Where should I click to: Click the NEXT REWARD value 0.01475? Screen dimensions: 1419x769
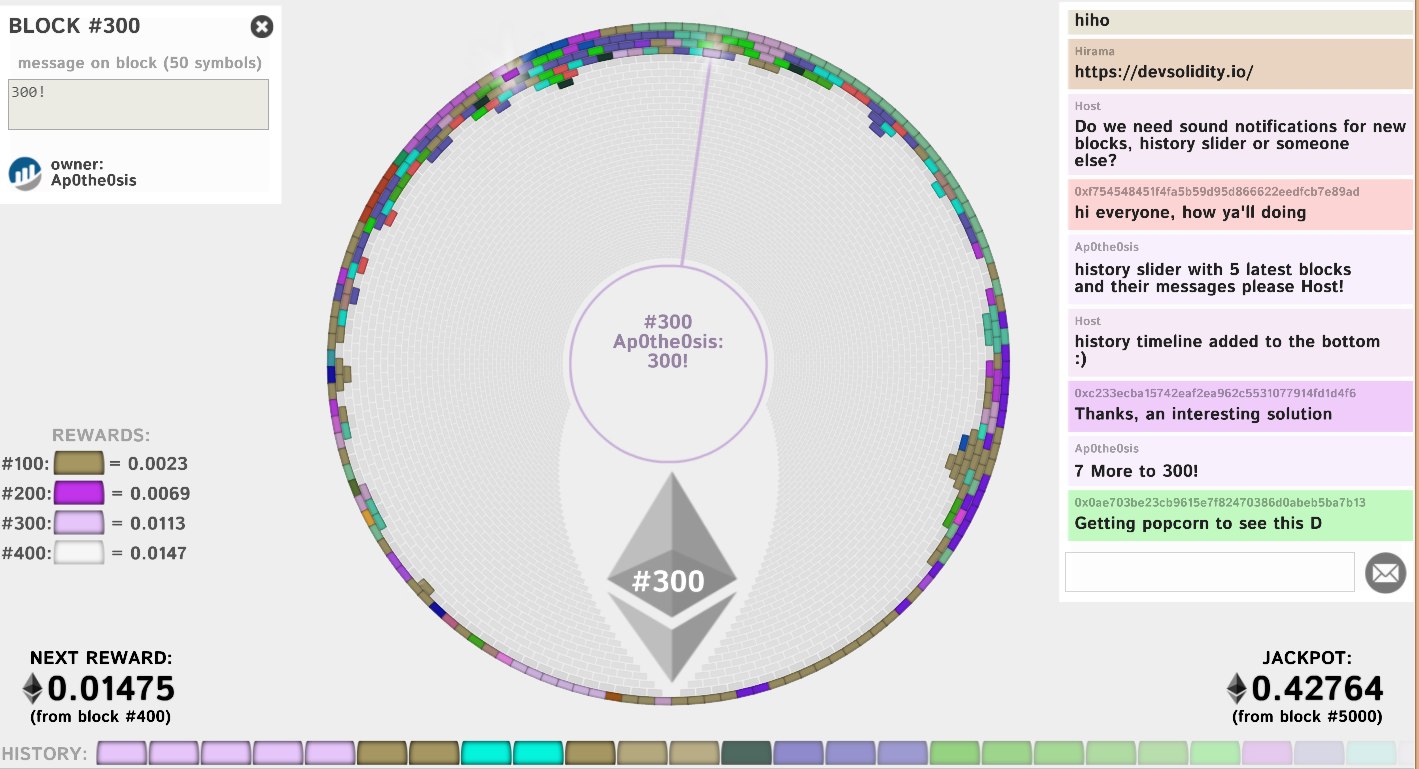111,688
